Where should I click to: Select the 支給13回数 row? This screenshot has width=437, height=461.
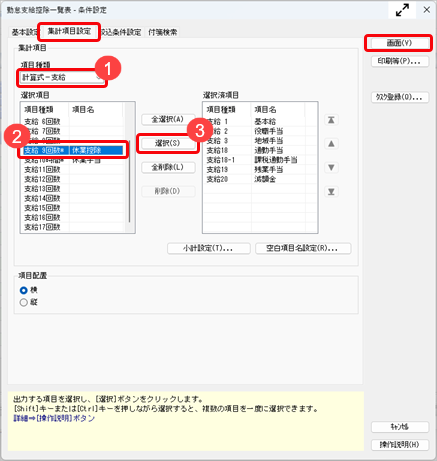click(73, 189)
